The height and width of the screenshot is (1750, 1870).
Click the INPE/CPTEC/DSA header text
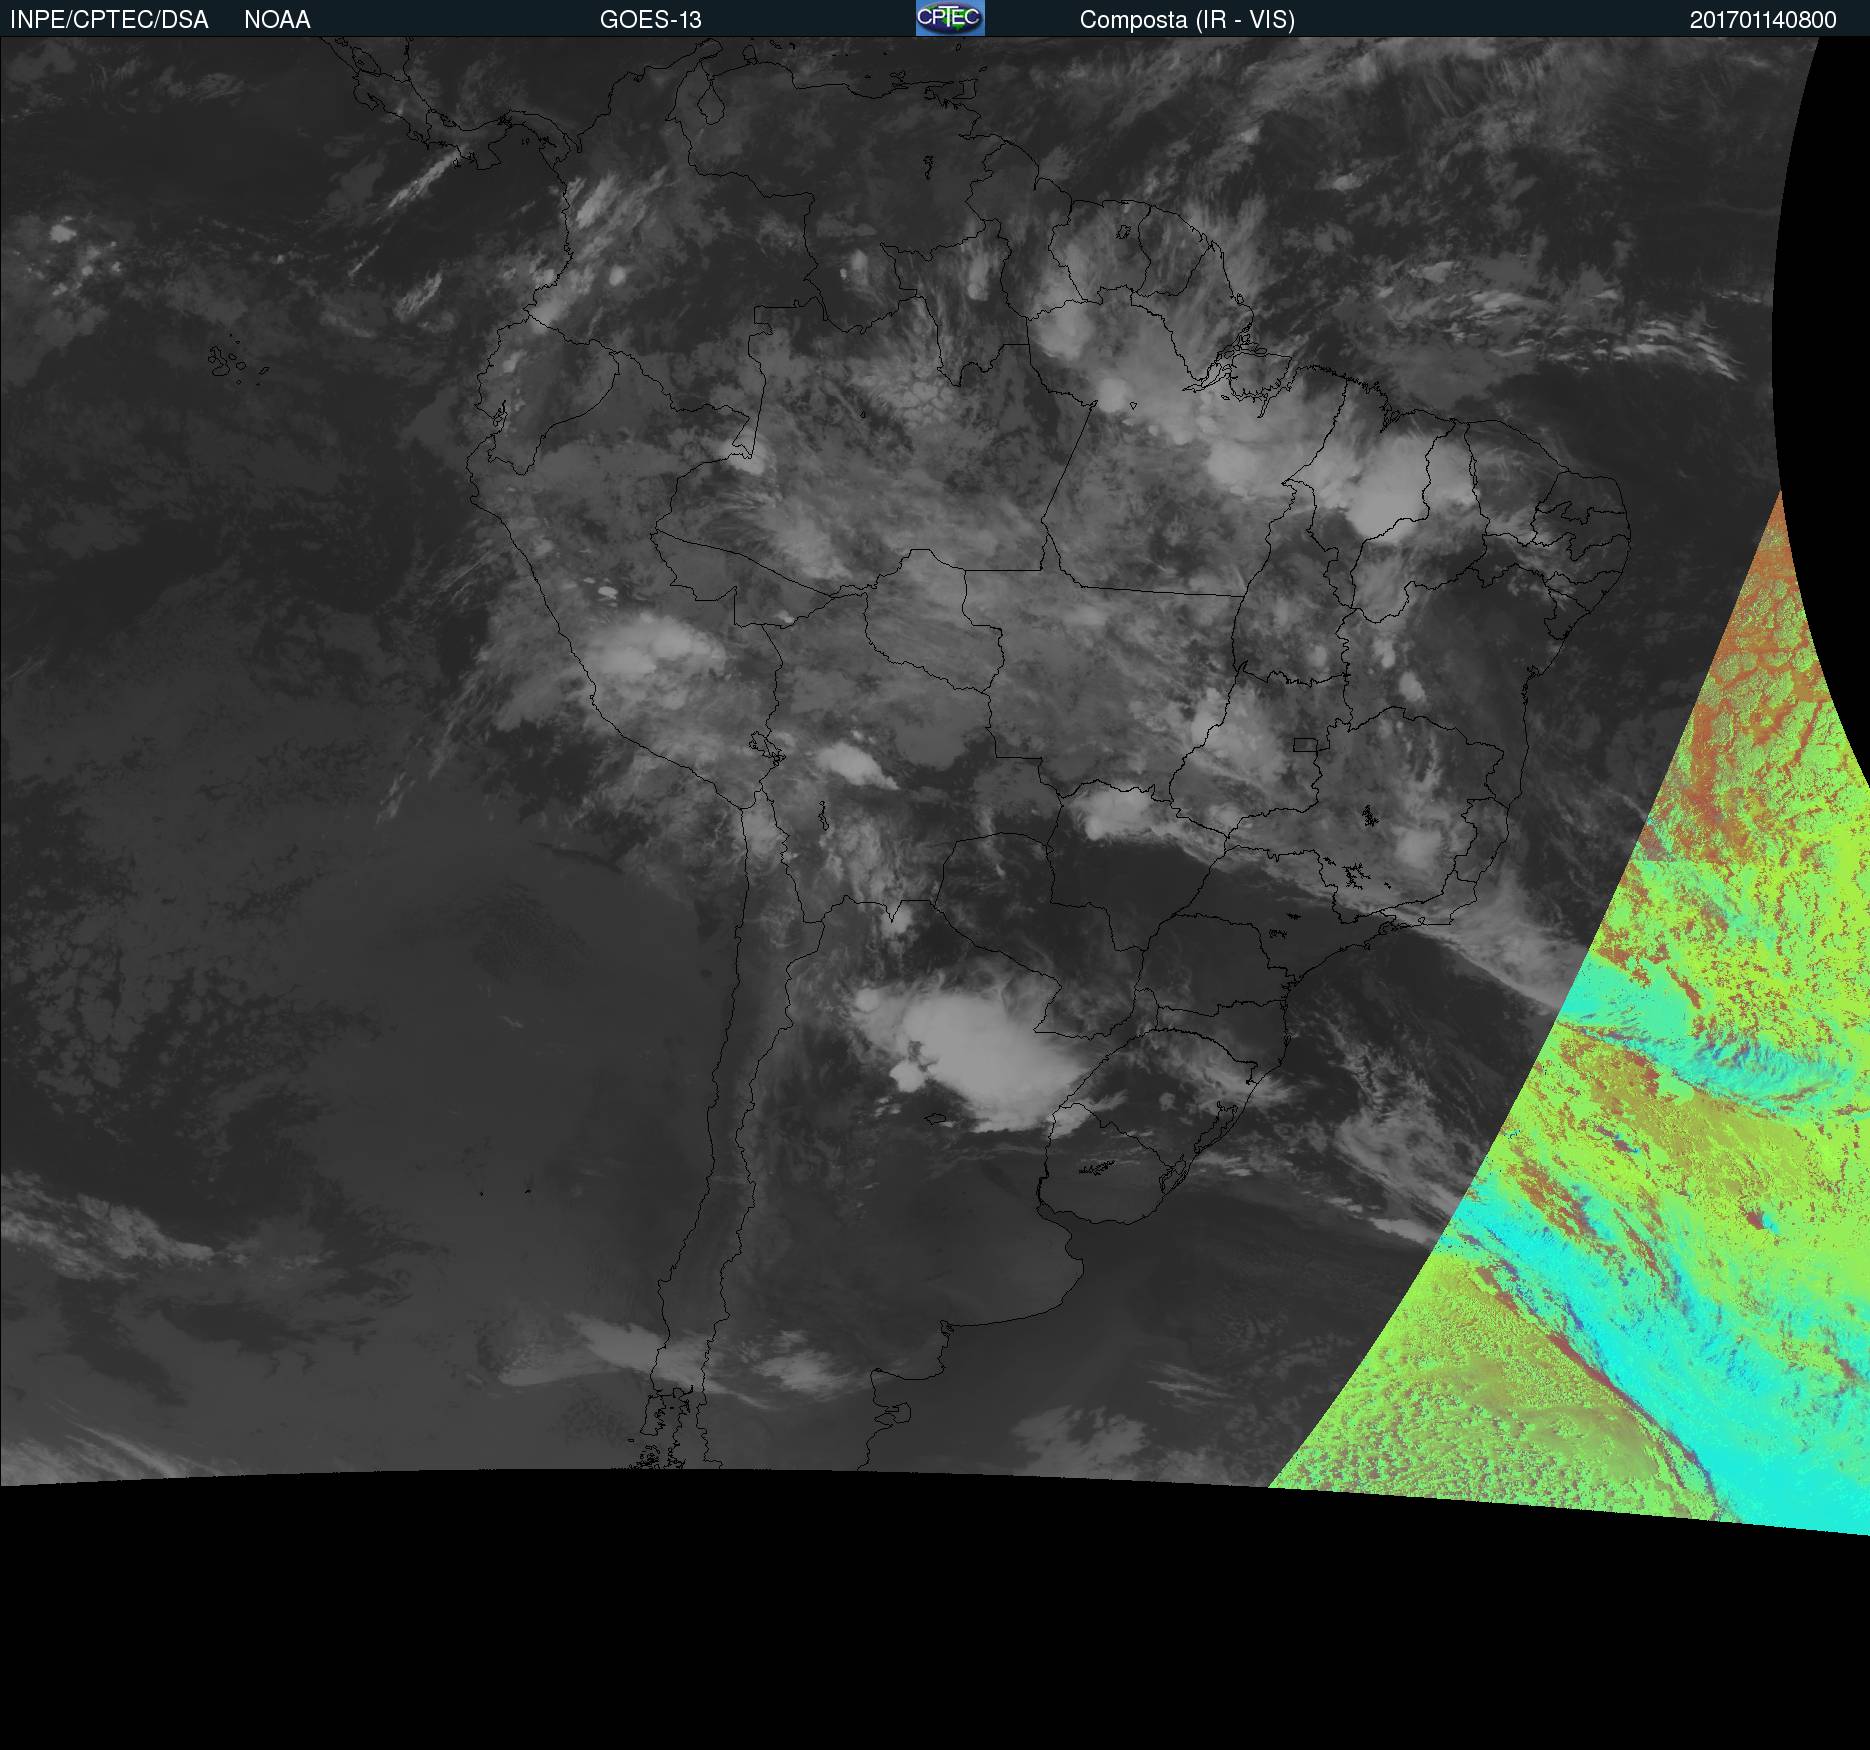click(x=109, y=20)
